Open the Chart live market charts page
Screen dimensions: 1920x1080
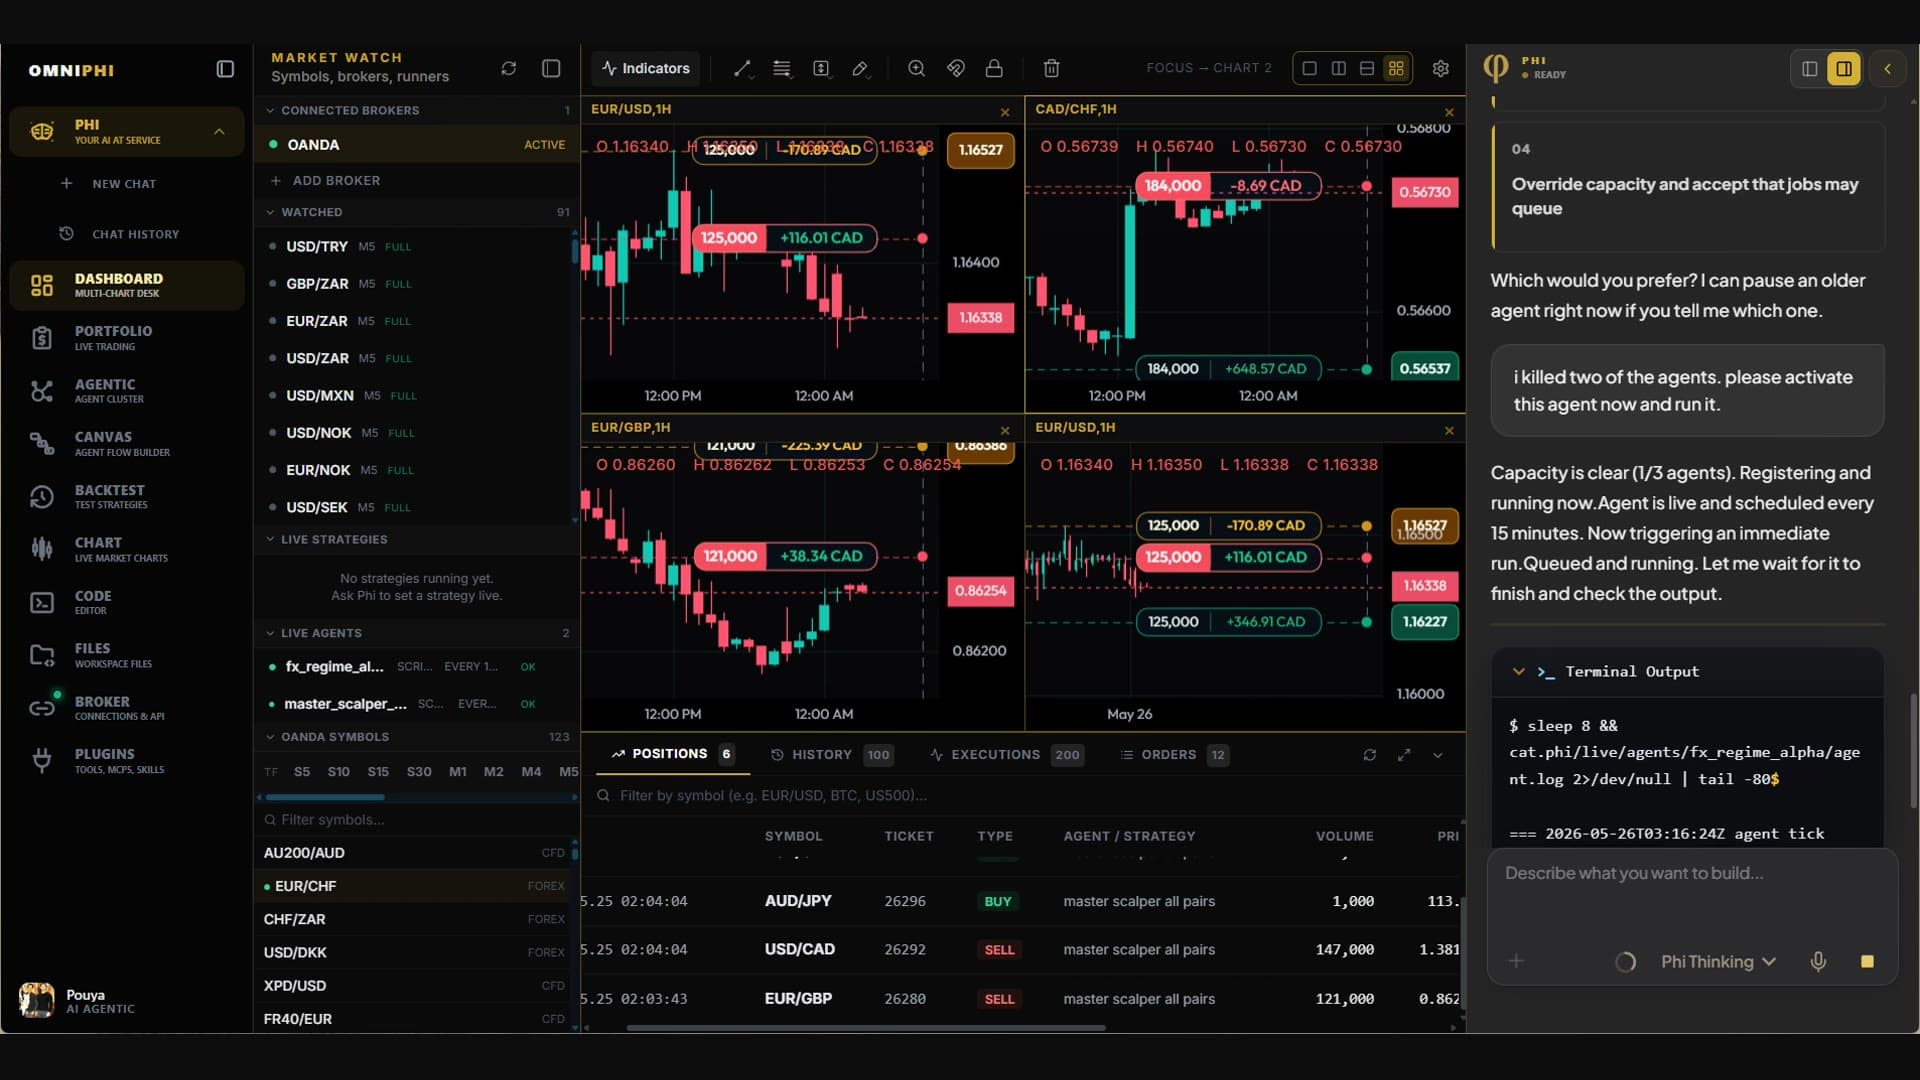pos(127,549)
